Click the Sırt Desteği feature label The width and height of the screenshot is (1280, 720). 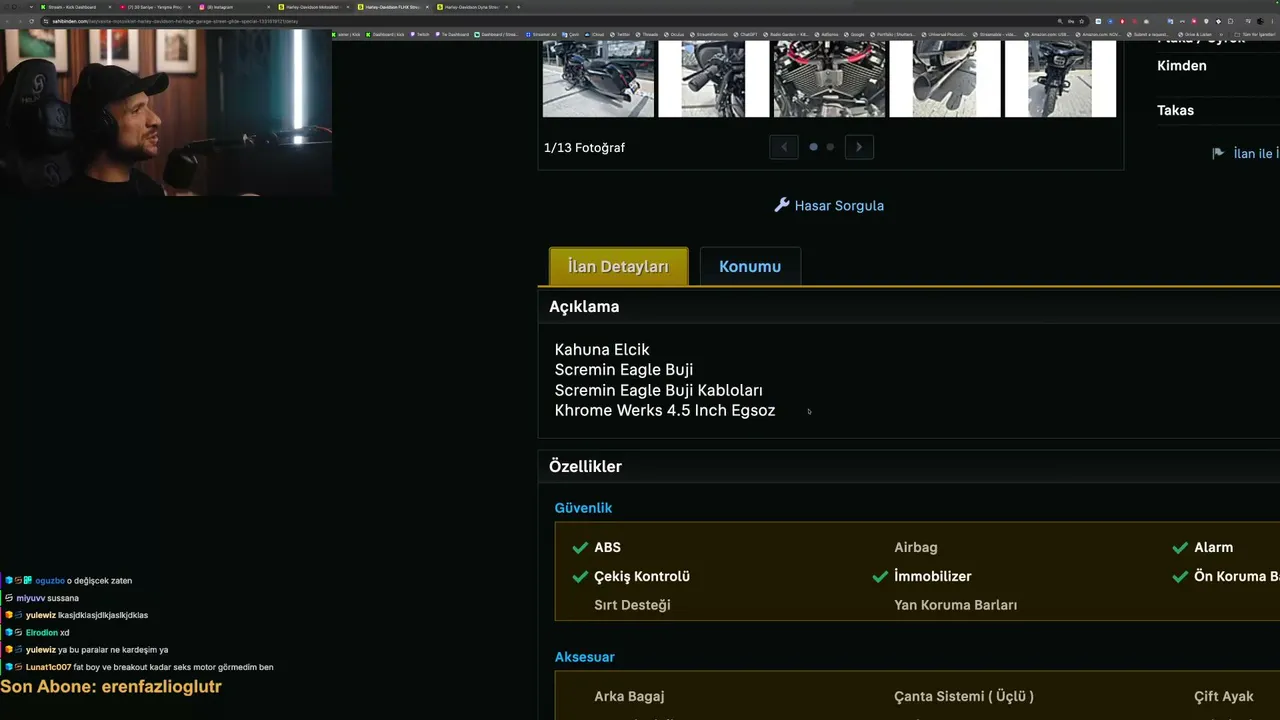pos(632,605)
